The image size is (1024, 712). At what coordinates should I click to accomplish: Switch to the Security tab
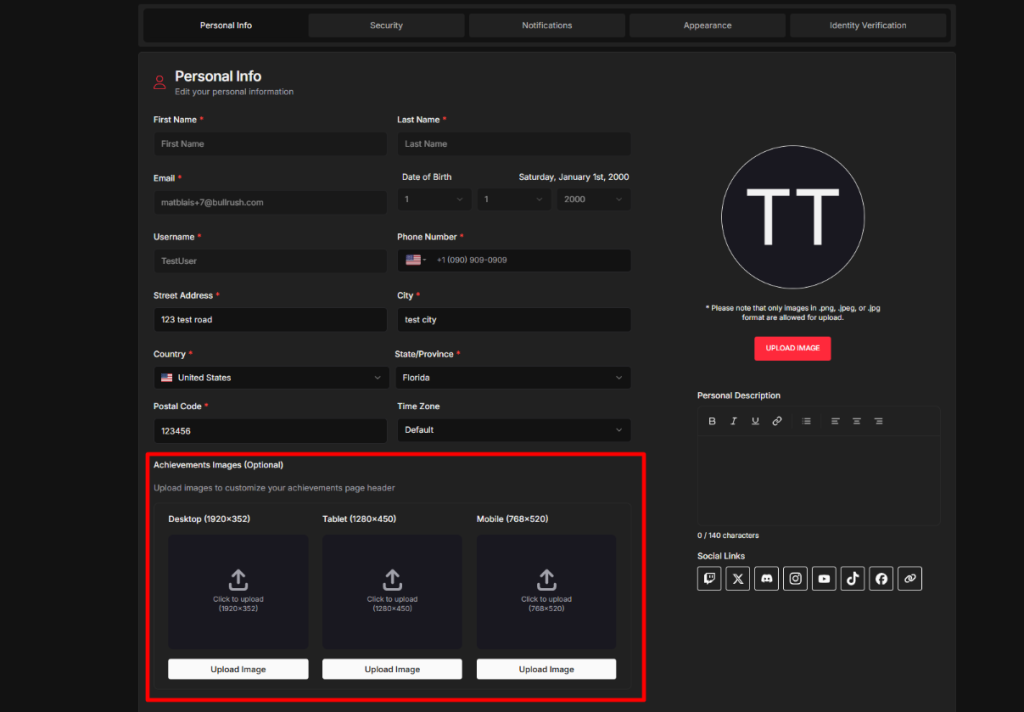[387, 25]
